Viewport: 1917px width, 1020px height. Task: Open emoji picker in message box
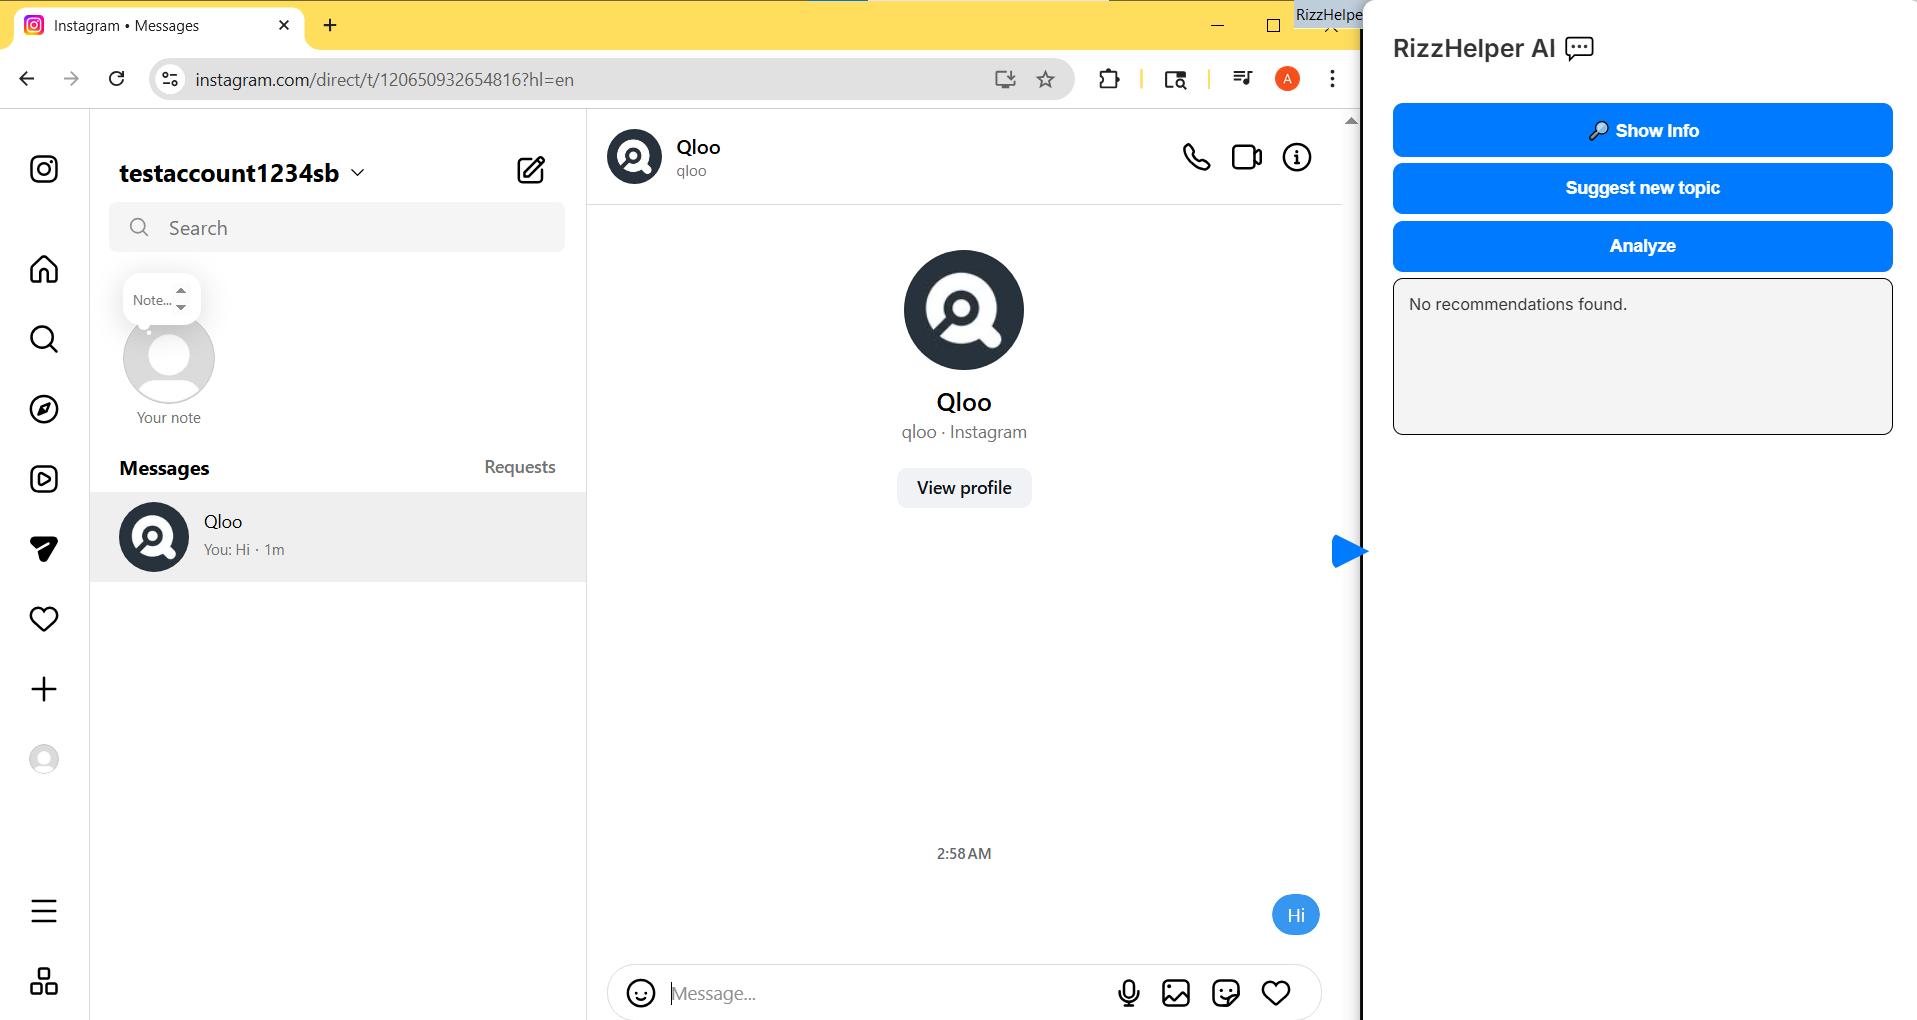[x=641, y=993]
